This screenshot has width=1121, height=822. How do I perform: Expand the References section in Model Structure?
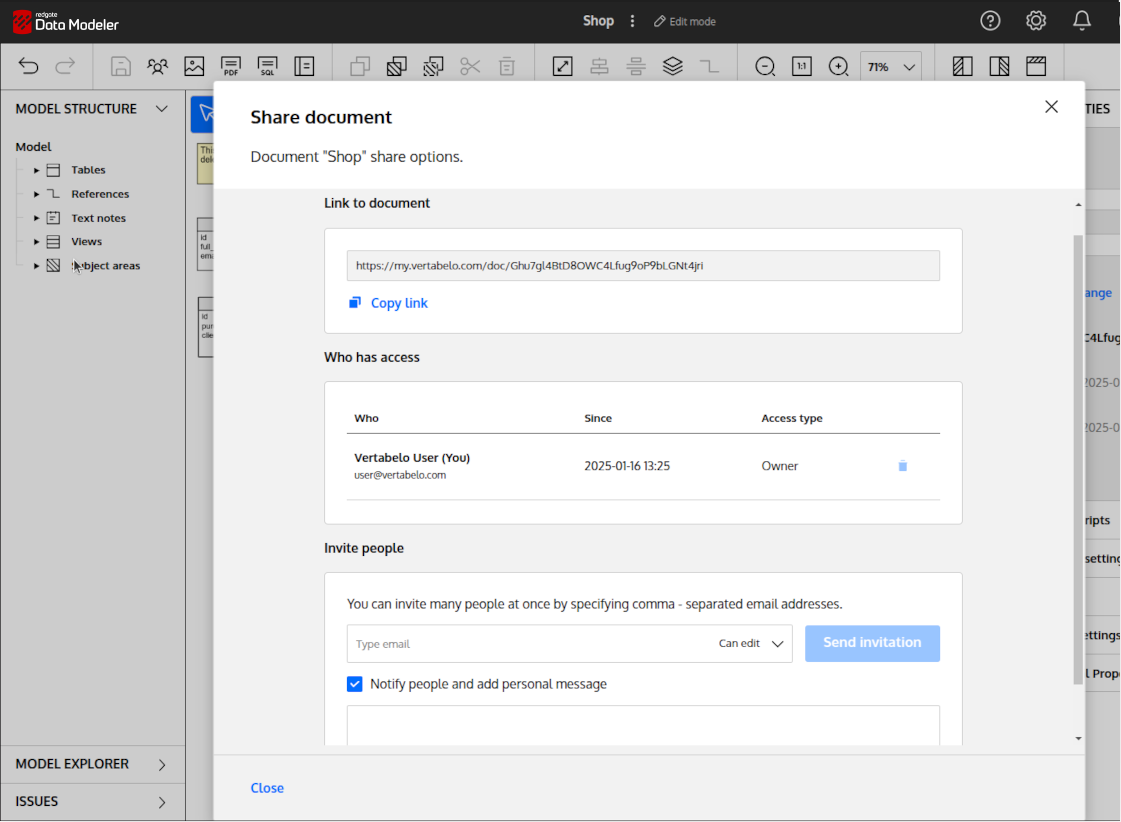click(36, 193)
